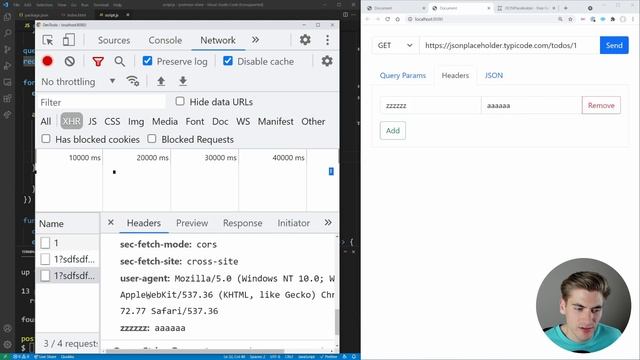Screen dimensions: 640x360
Task: Open the Preview tab of the request
Action: [x=192, y=223]
